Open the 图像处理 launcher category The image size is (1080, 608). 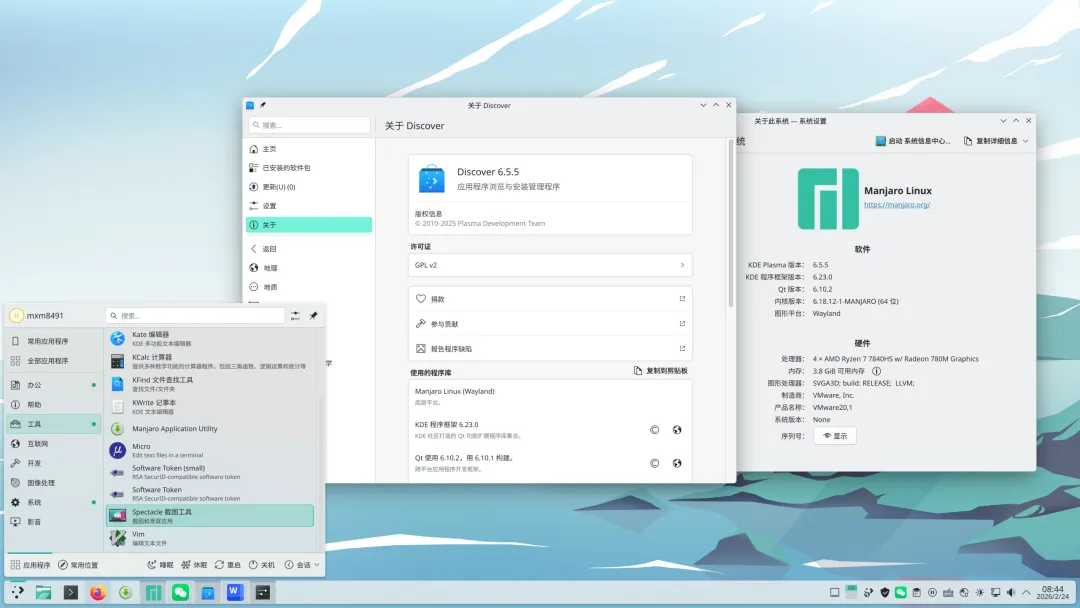pyautogui.click(x=54, y=483)
